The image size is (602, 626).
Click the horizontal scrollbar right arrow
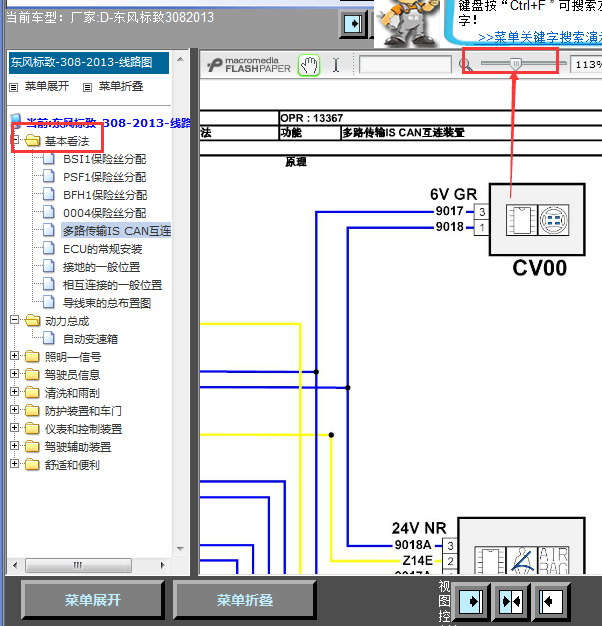162,565
